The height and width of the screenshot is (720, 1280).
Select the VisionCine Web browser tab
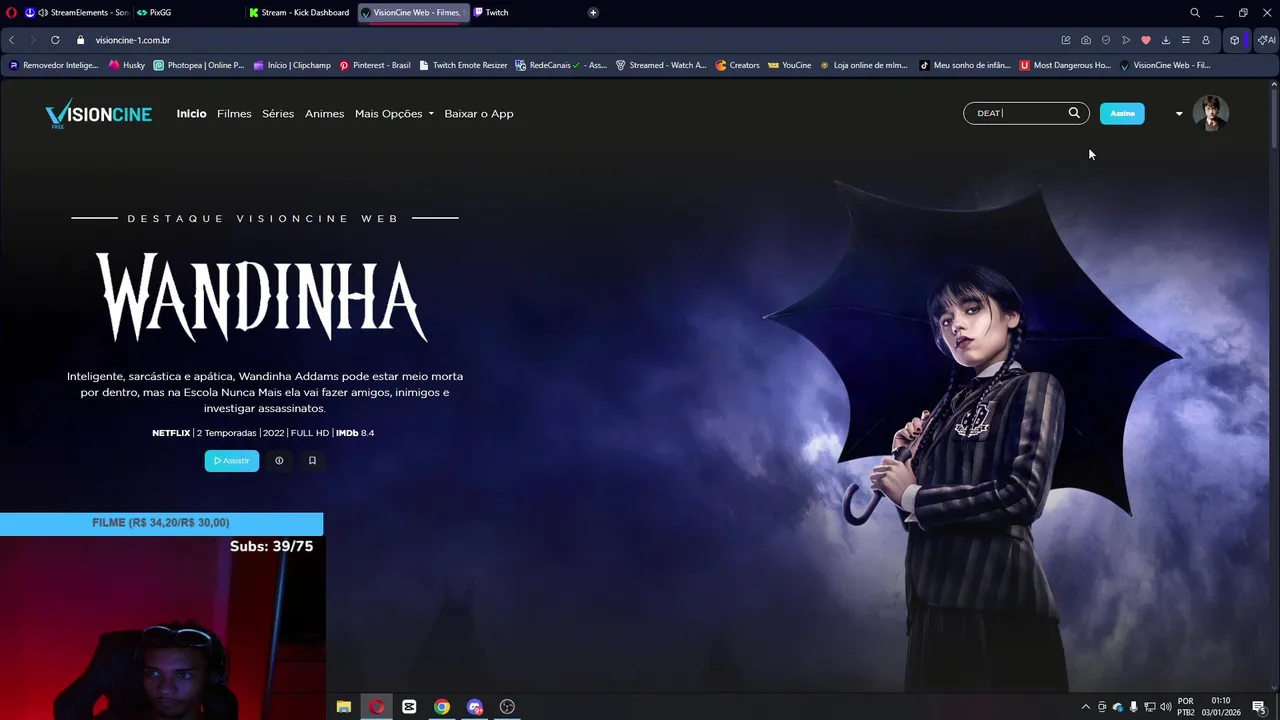point(413,13)
